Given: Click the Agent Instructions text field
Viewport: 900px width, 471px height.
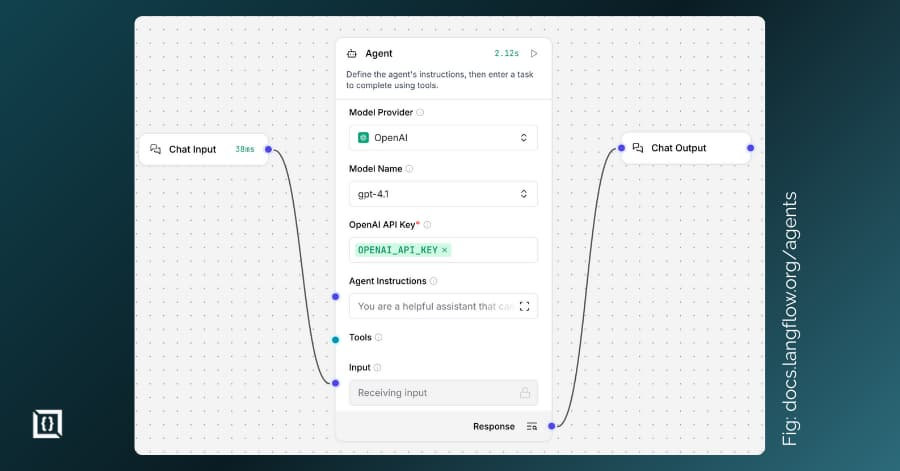Looking at the screenshot, I should point(443,306).
